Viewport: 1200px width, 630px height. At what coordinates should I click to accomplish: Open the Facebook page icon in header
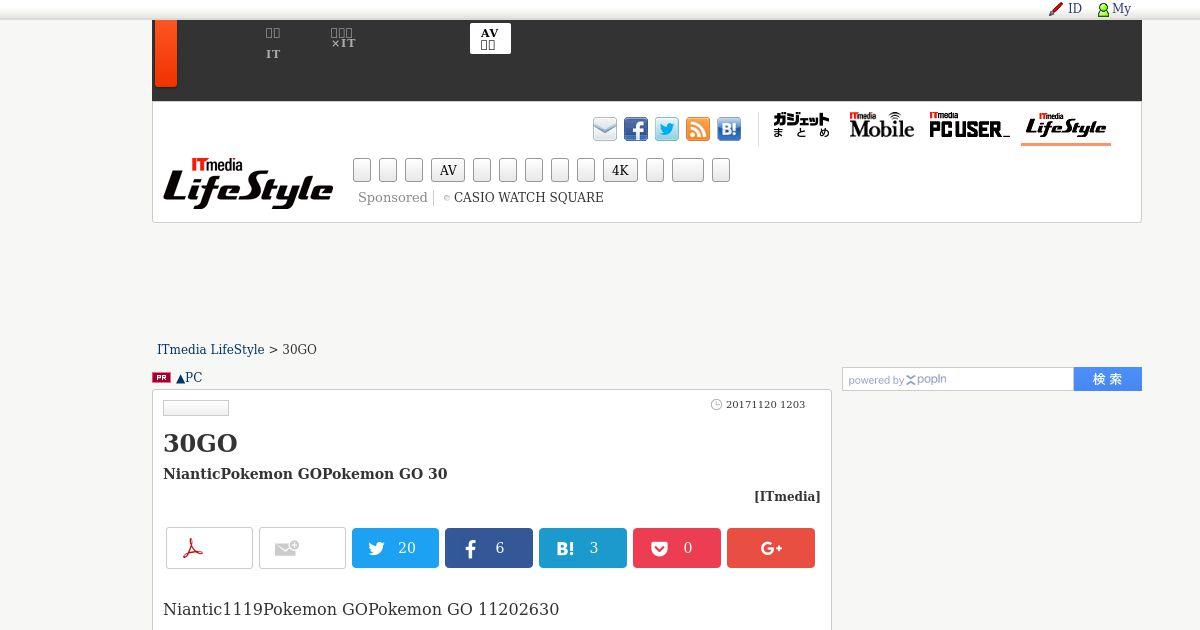coord(636,129)
